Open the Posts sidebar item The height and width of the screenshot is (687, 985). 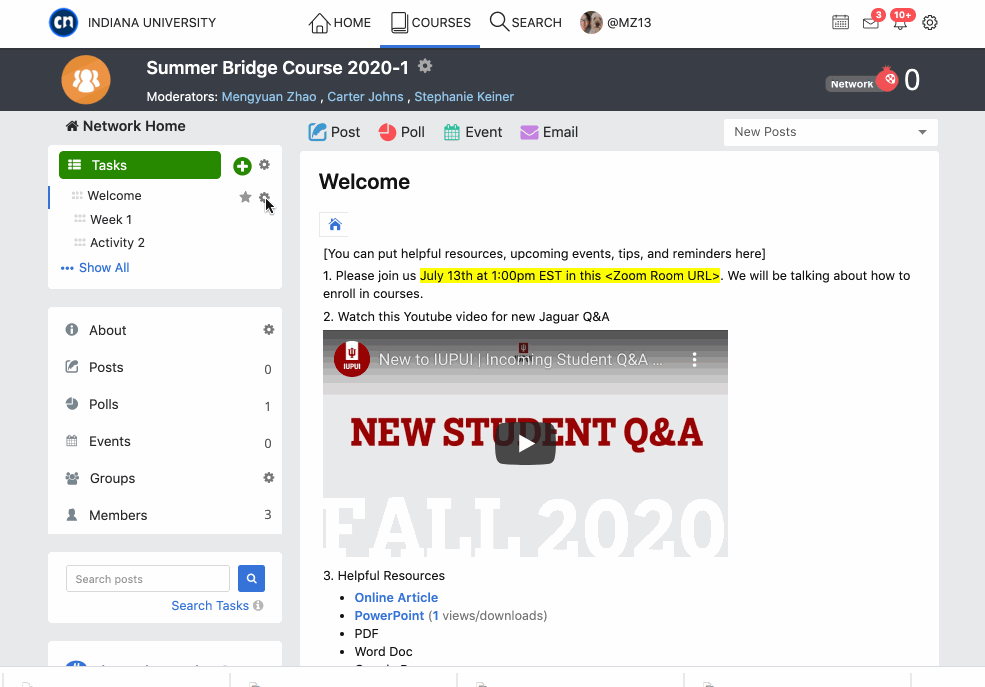click(106, 367)
